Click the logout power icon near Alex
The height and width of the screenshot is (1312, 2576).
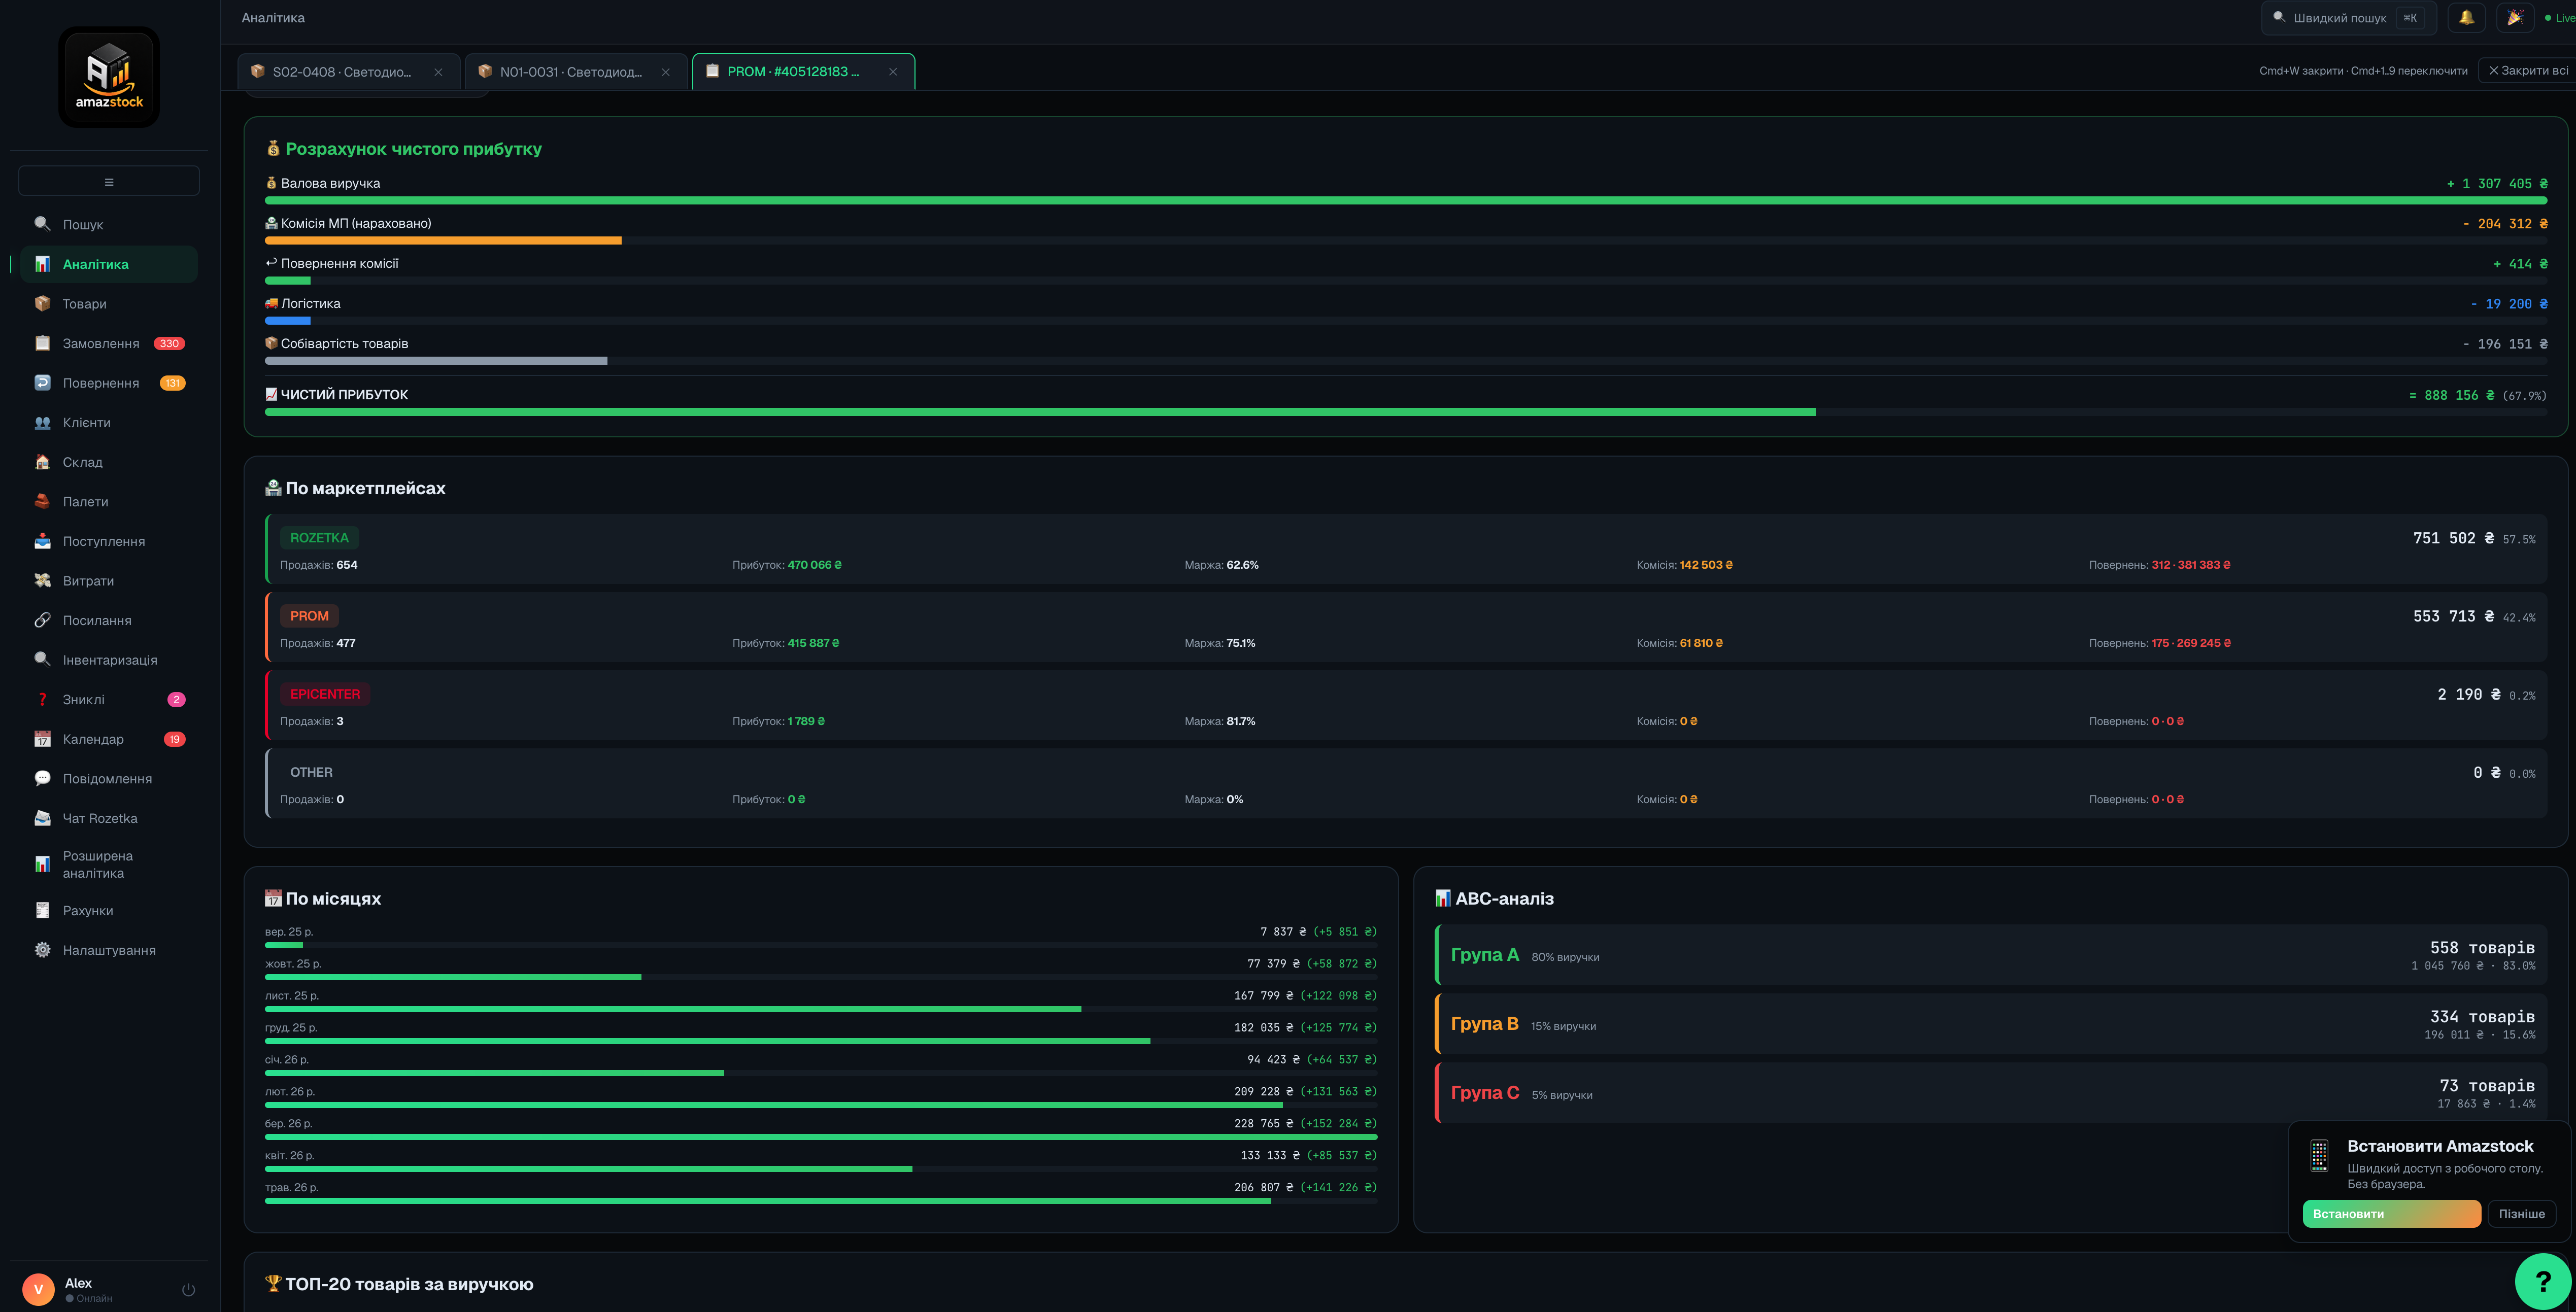(188, 1290)
